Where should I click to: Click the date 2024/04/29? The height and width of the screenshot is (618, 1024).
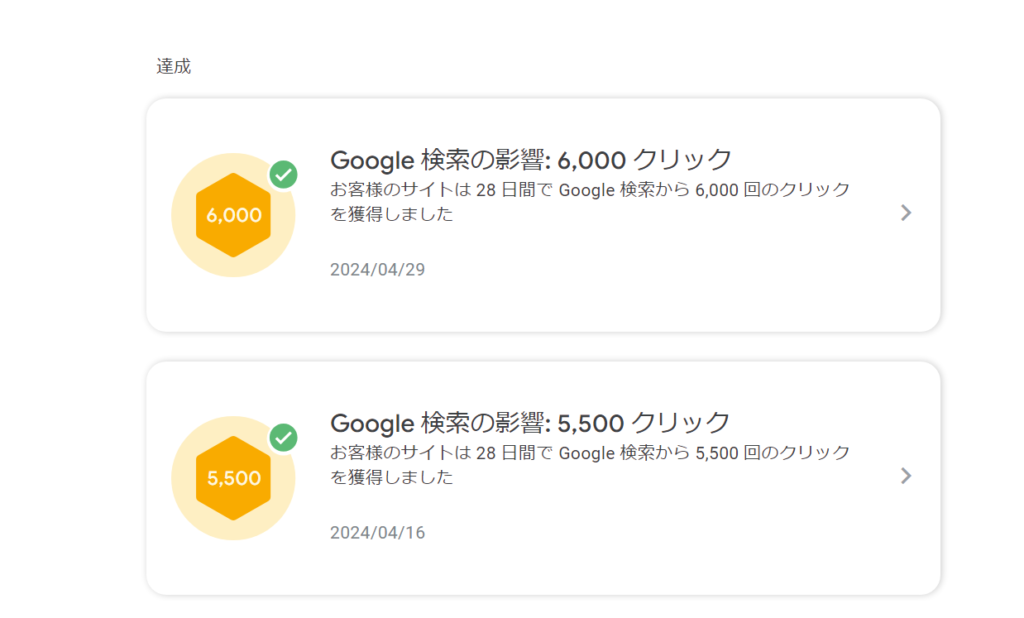377,269
